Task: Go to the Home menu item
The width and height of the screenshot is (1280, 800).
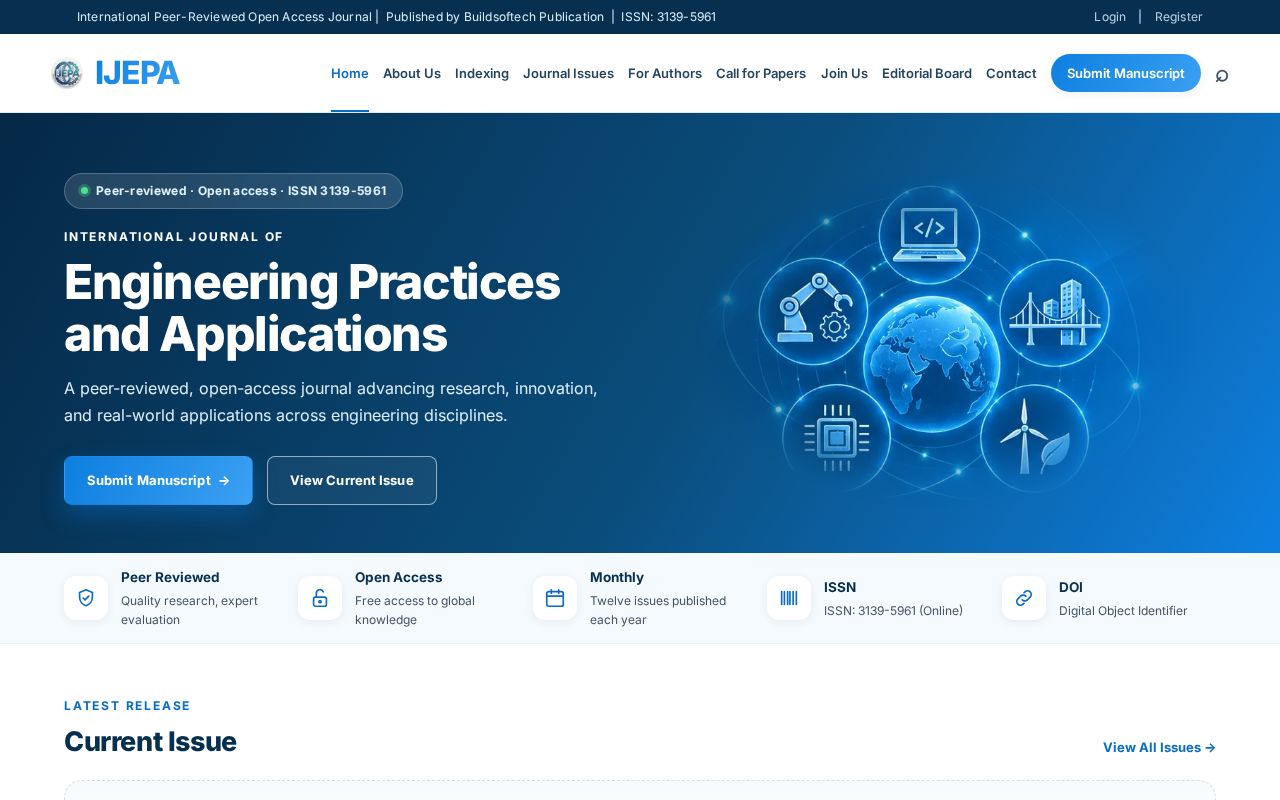Action: coord(350,73)
